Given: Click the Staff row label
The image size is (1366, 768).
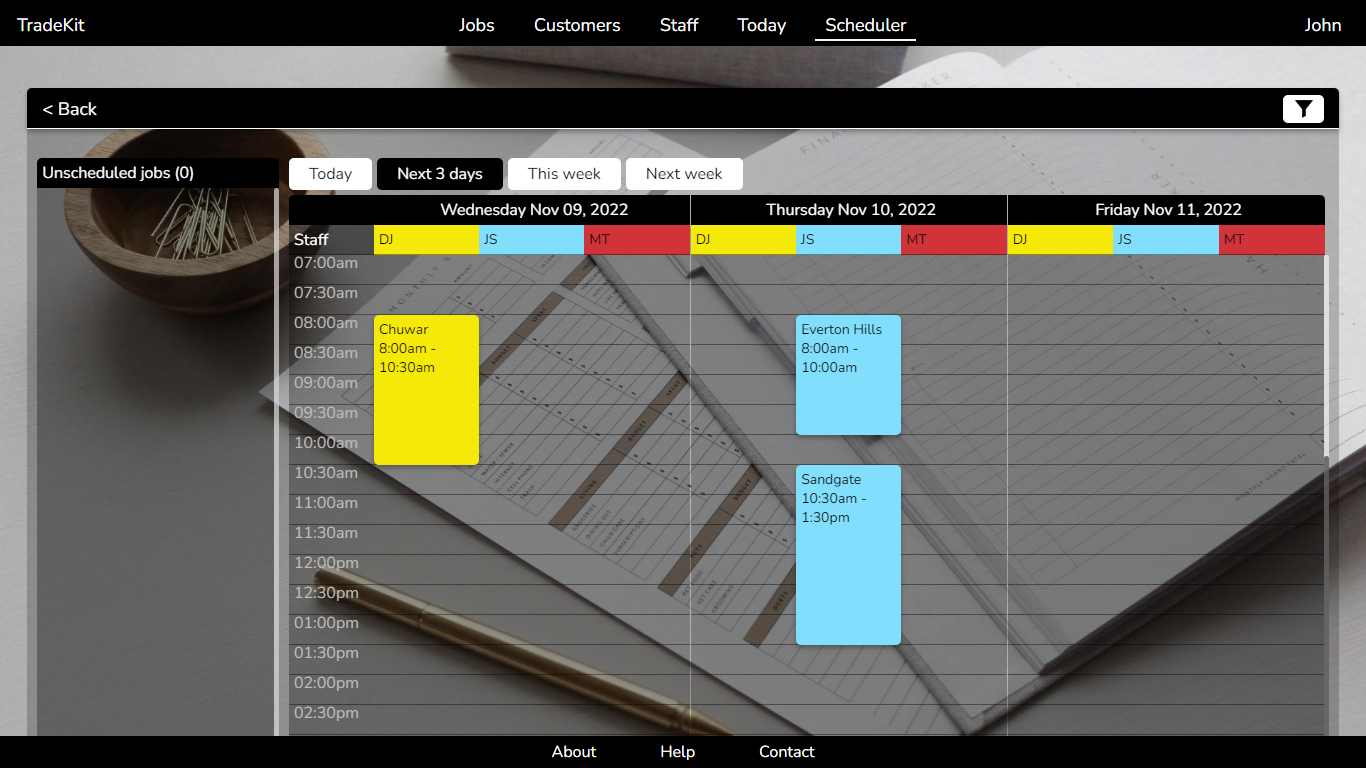Looking at the screenshot, I should click(x=311, y=240).
